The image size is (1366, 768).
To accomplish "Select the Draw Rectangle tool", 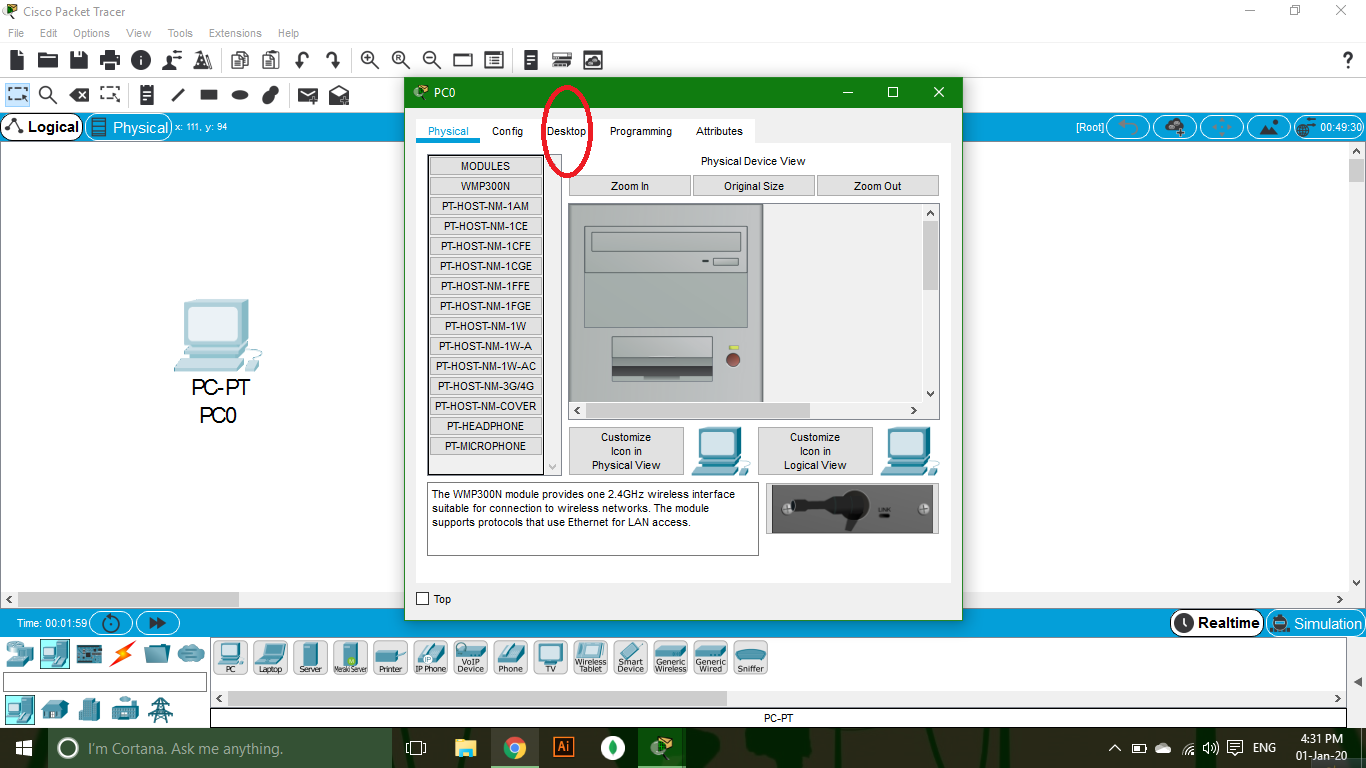I will pyautogui.click(x=209, y=95).
